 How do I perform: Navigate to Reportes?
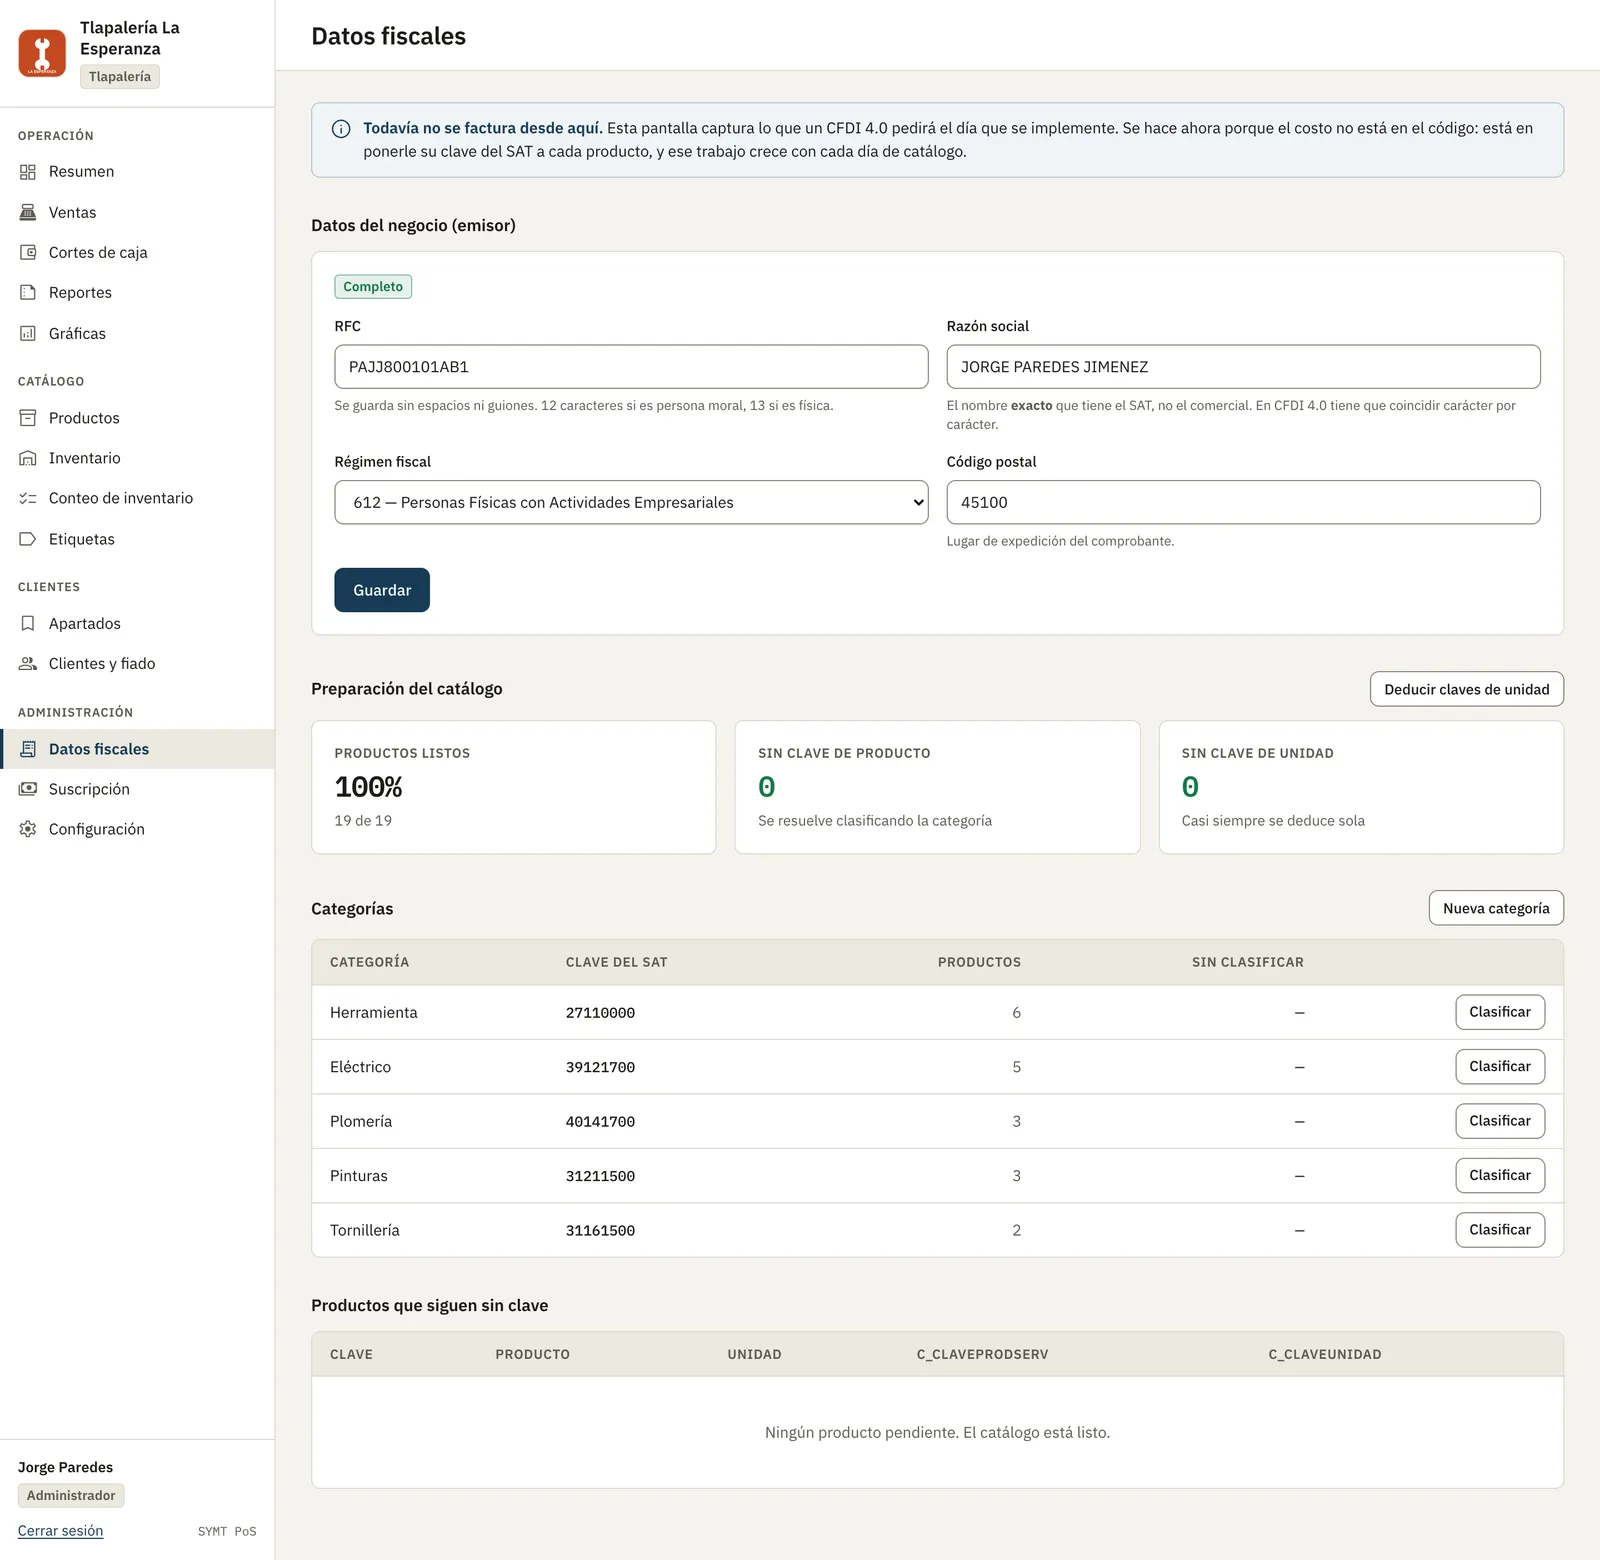click(x=137, y=292)
